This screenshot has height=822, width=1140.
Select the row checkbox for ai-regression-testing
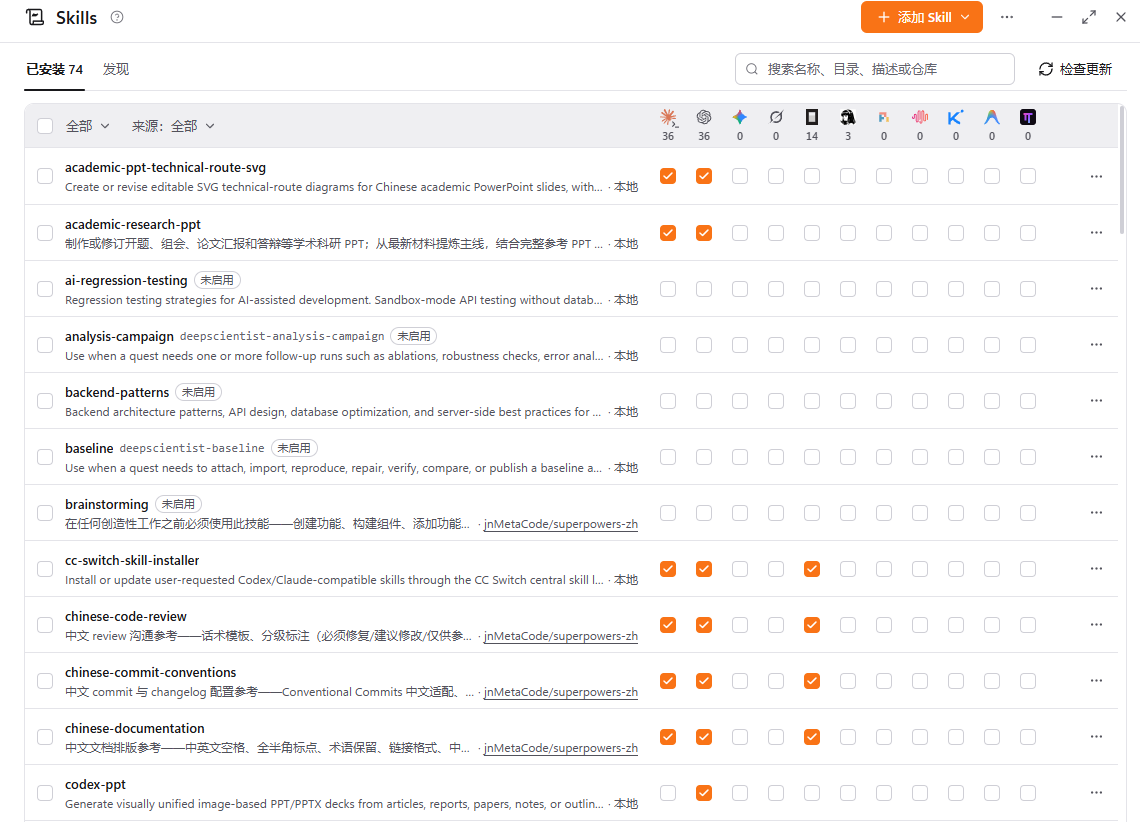(45, 289)
